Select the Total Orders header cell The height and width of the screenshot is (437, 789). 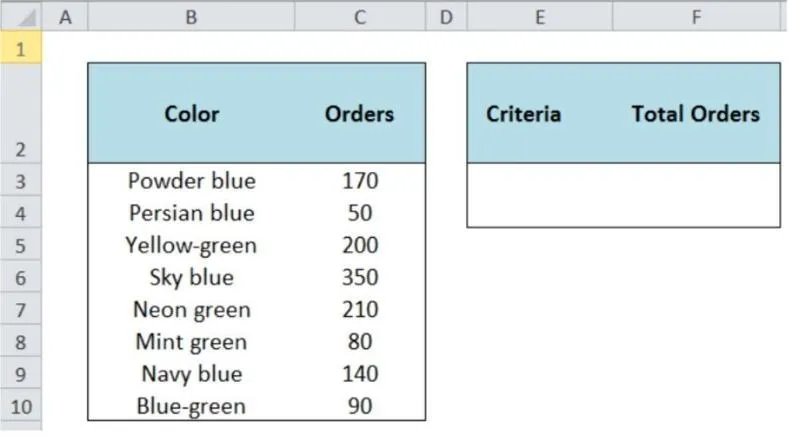tap(696, 114)
